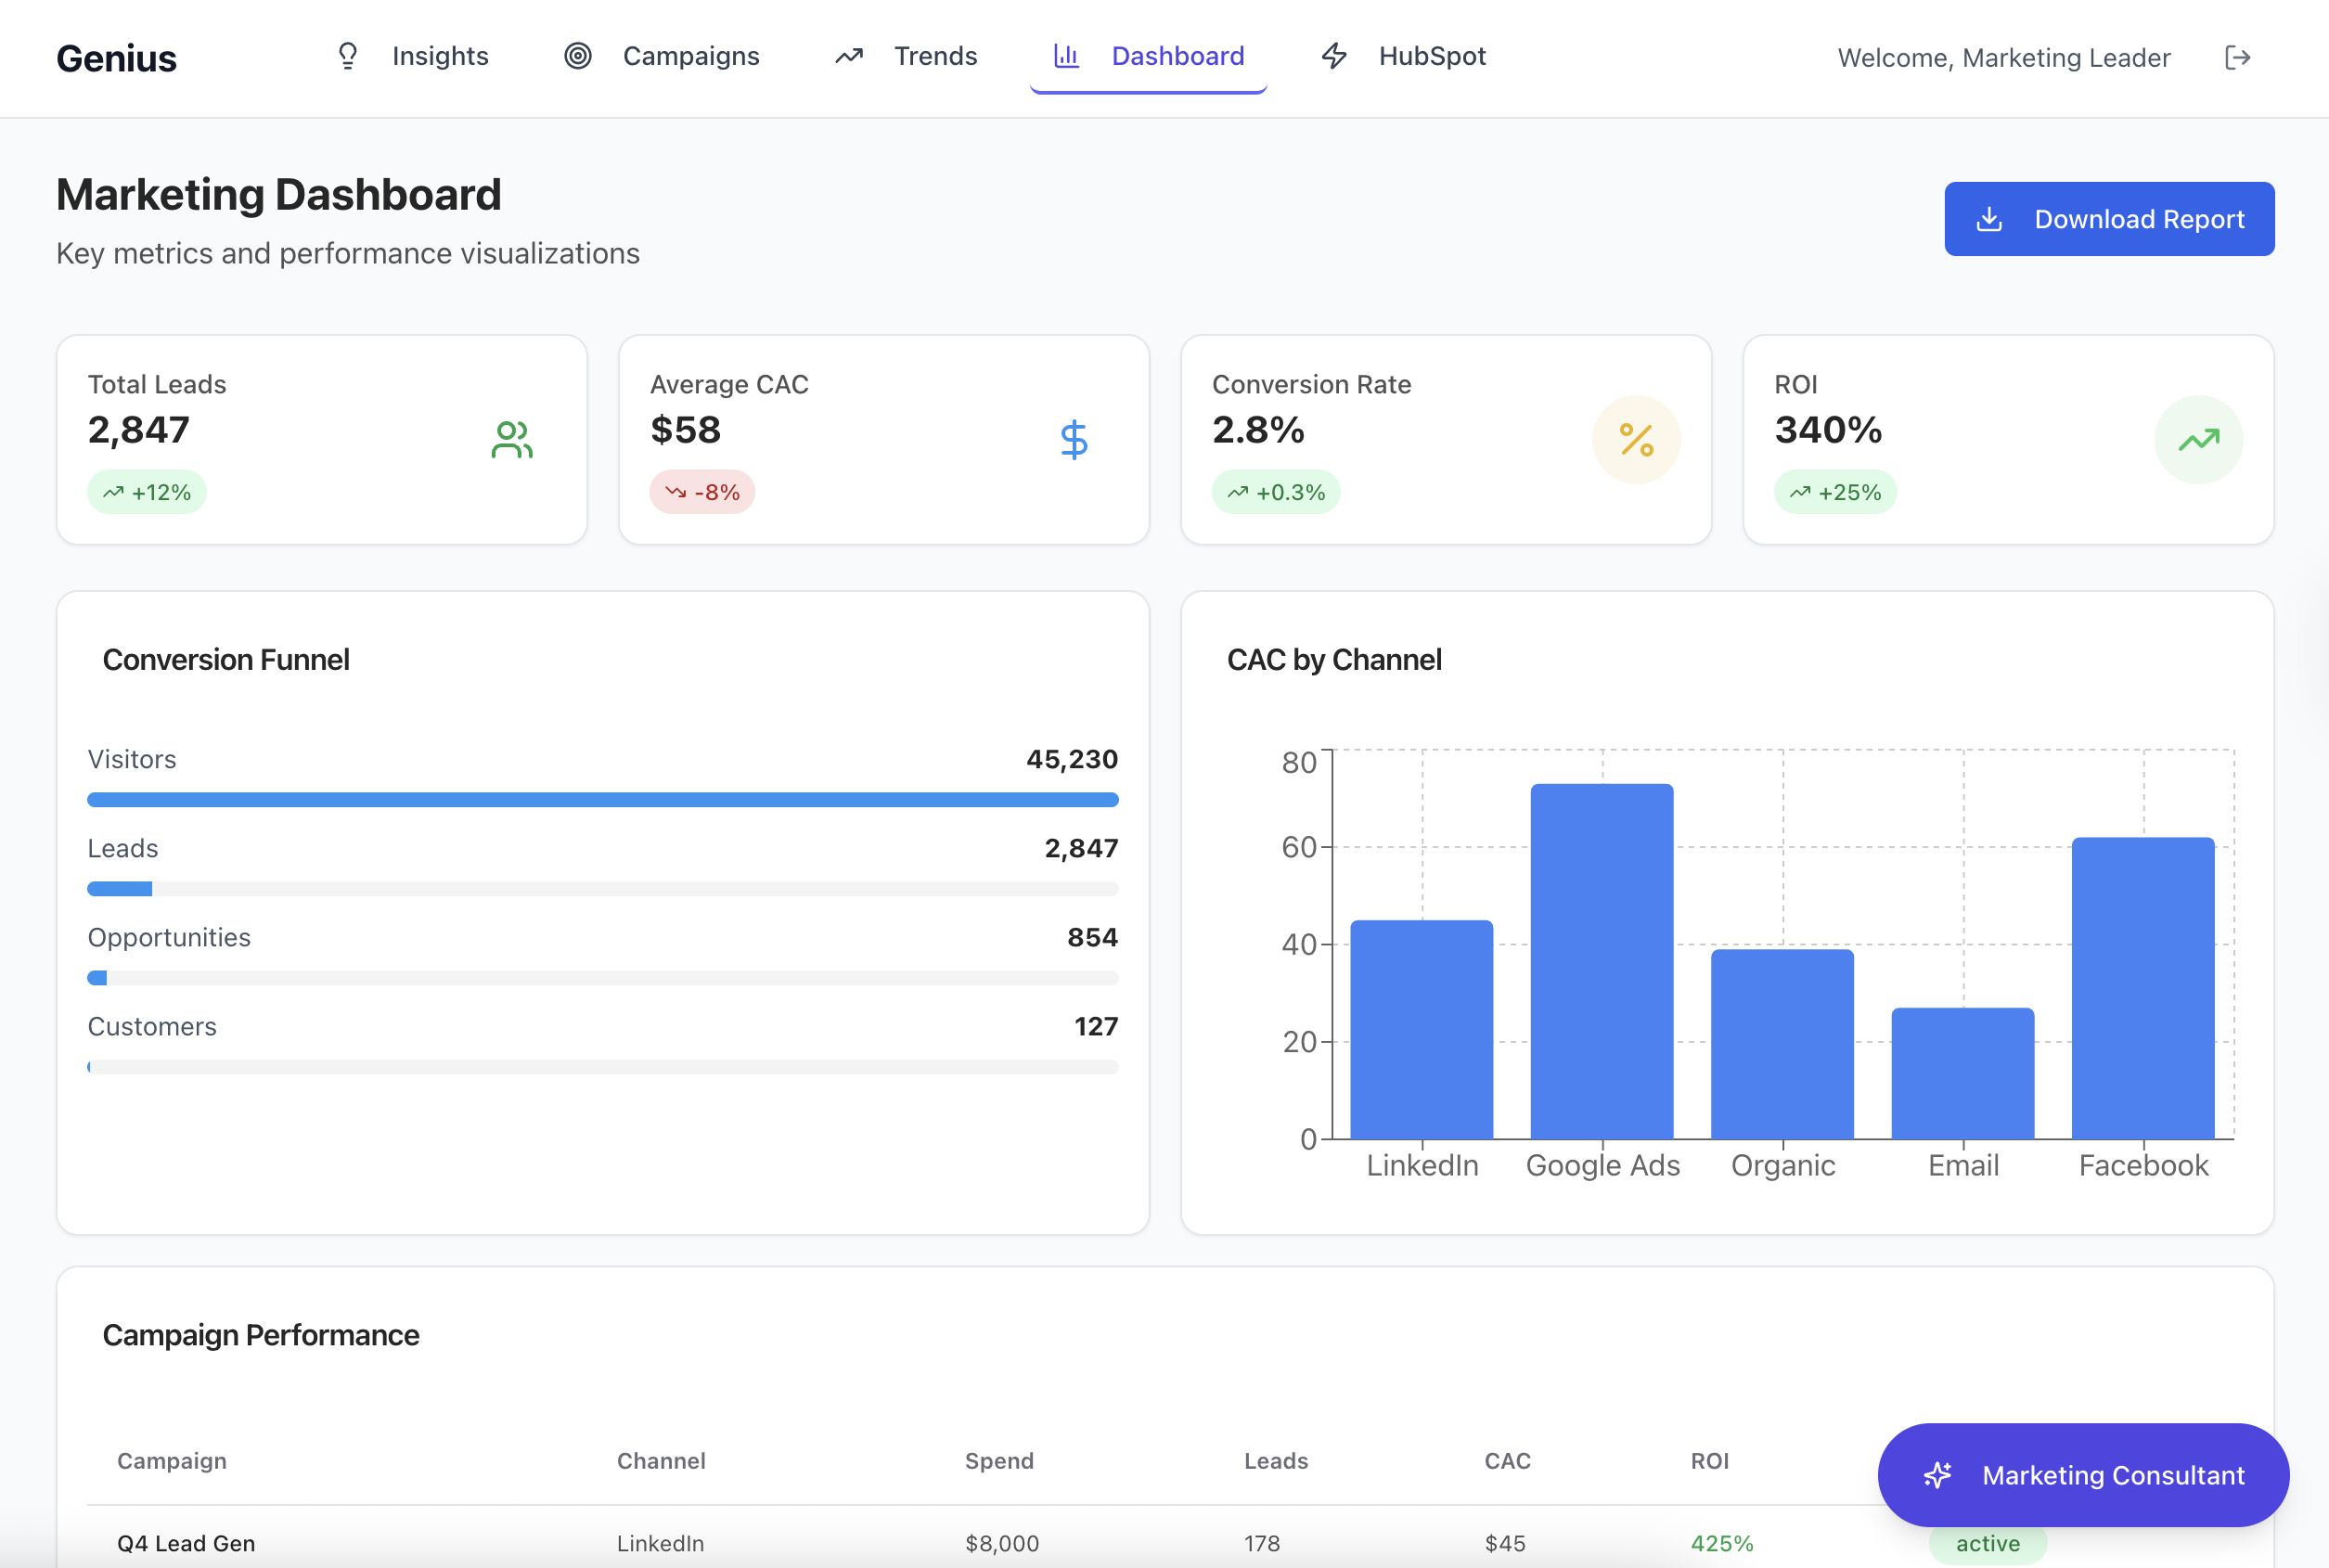This screenshot has height=1568, width=2329.
Task: Click the Conversion Rate percent icon
Action: pos(1636,440)
